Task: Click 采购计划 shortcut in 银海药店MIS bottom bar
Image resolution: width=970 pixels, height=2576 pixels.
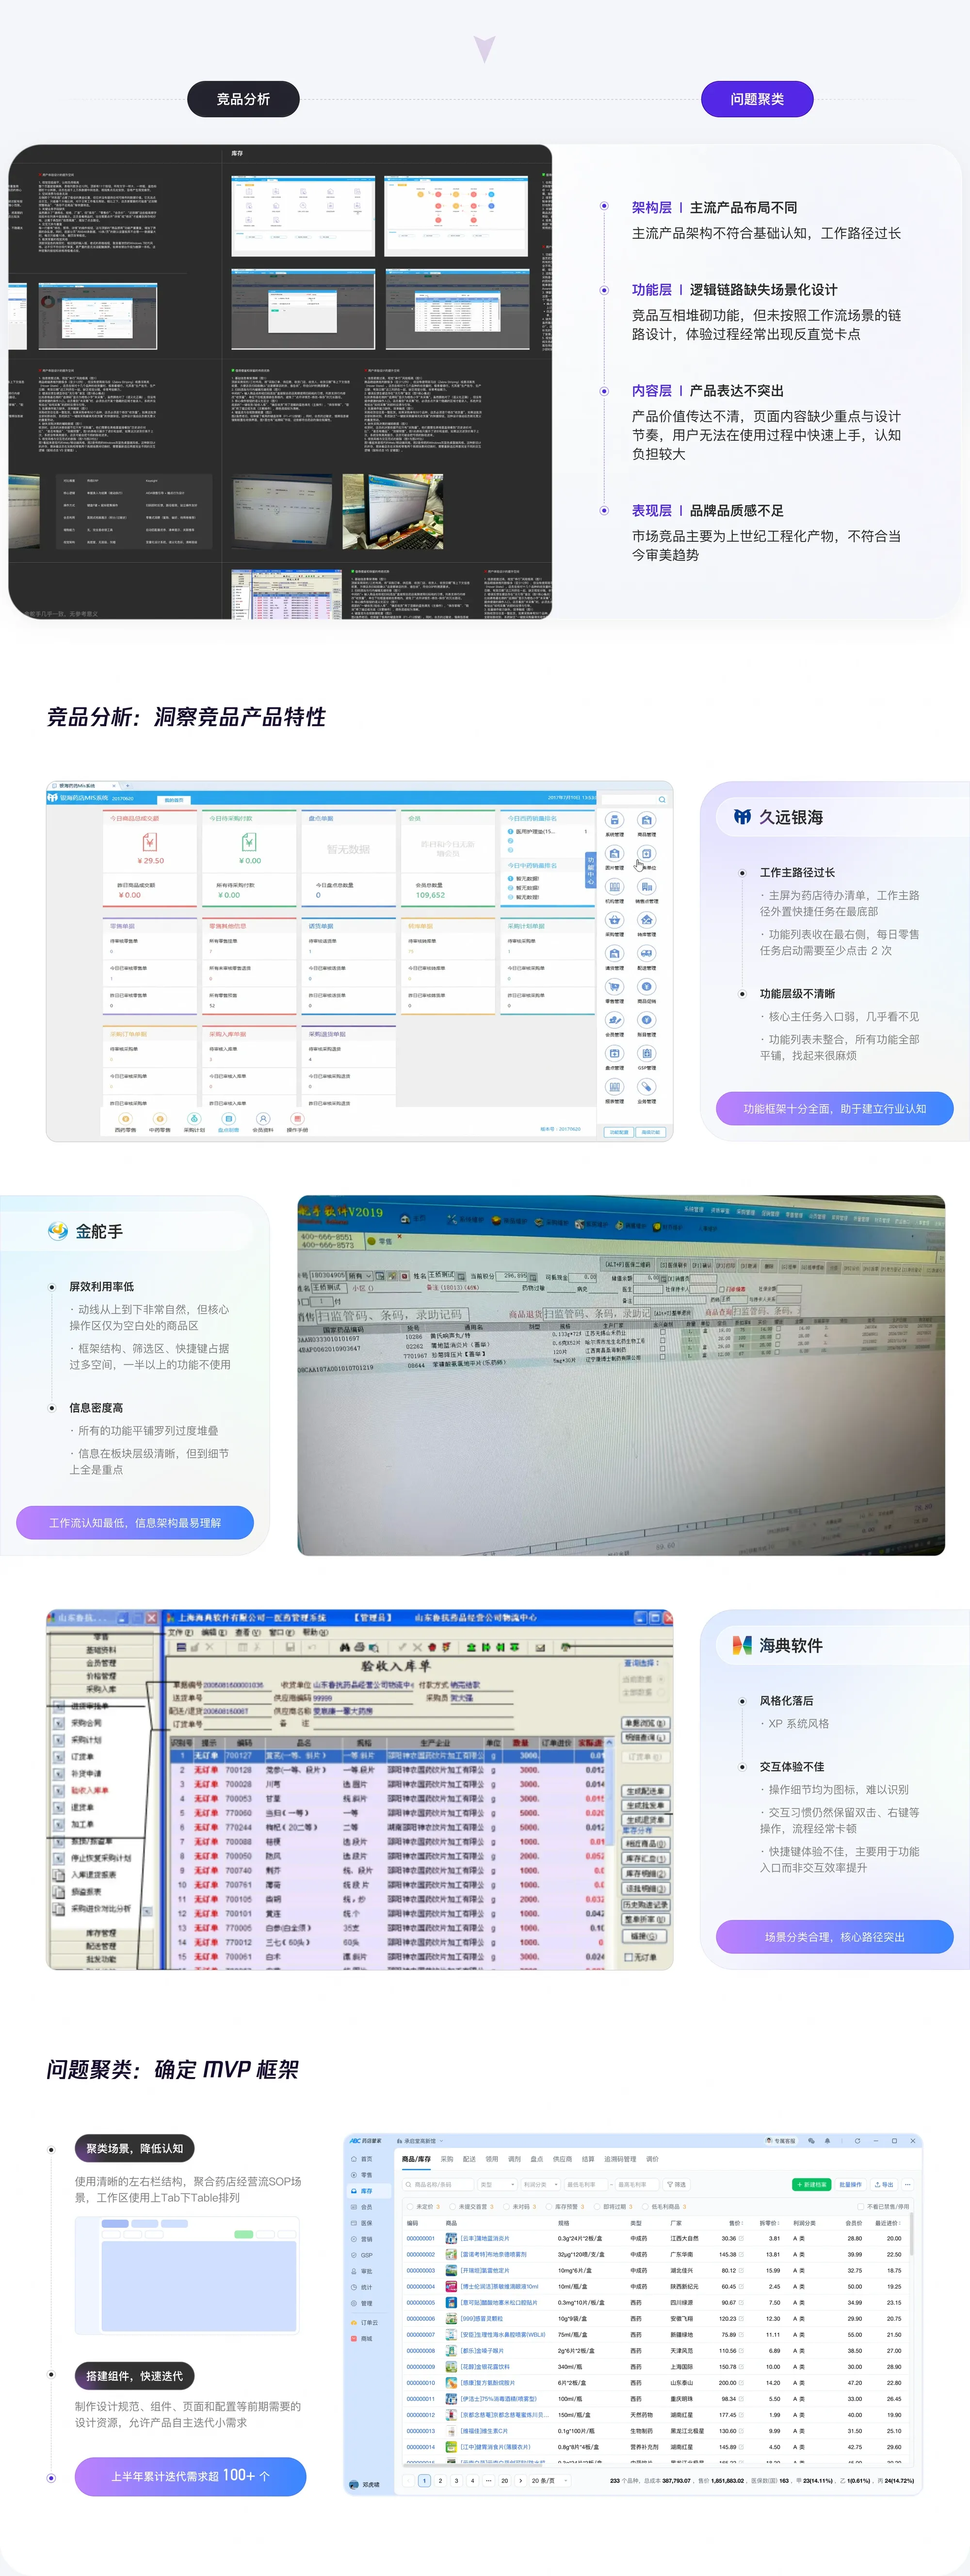Action: [x=194, y=1122]
